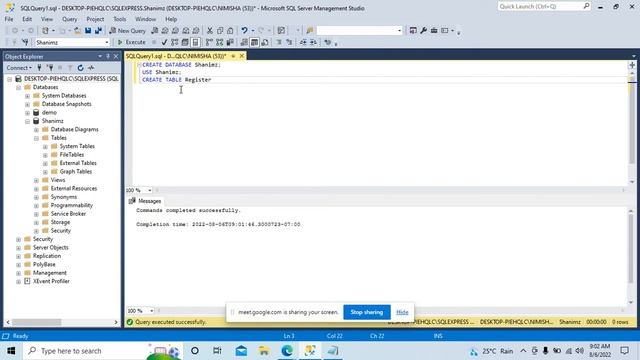Open Microsoft Edge from taskbar
The image size is (640, 360).
pos(287,351)
